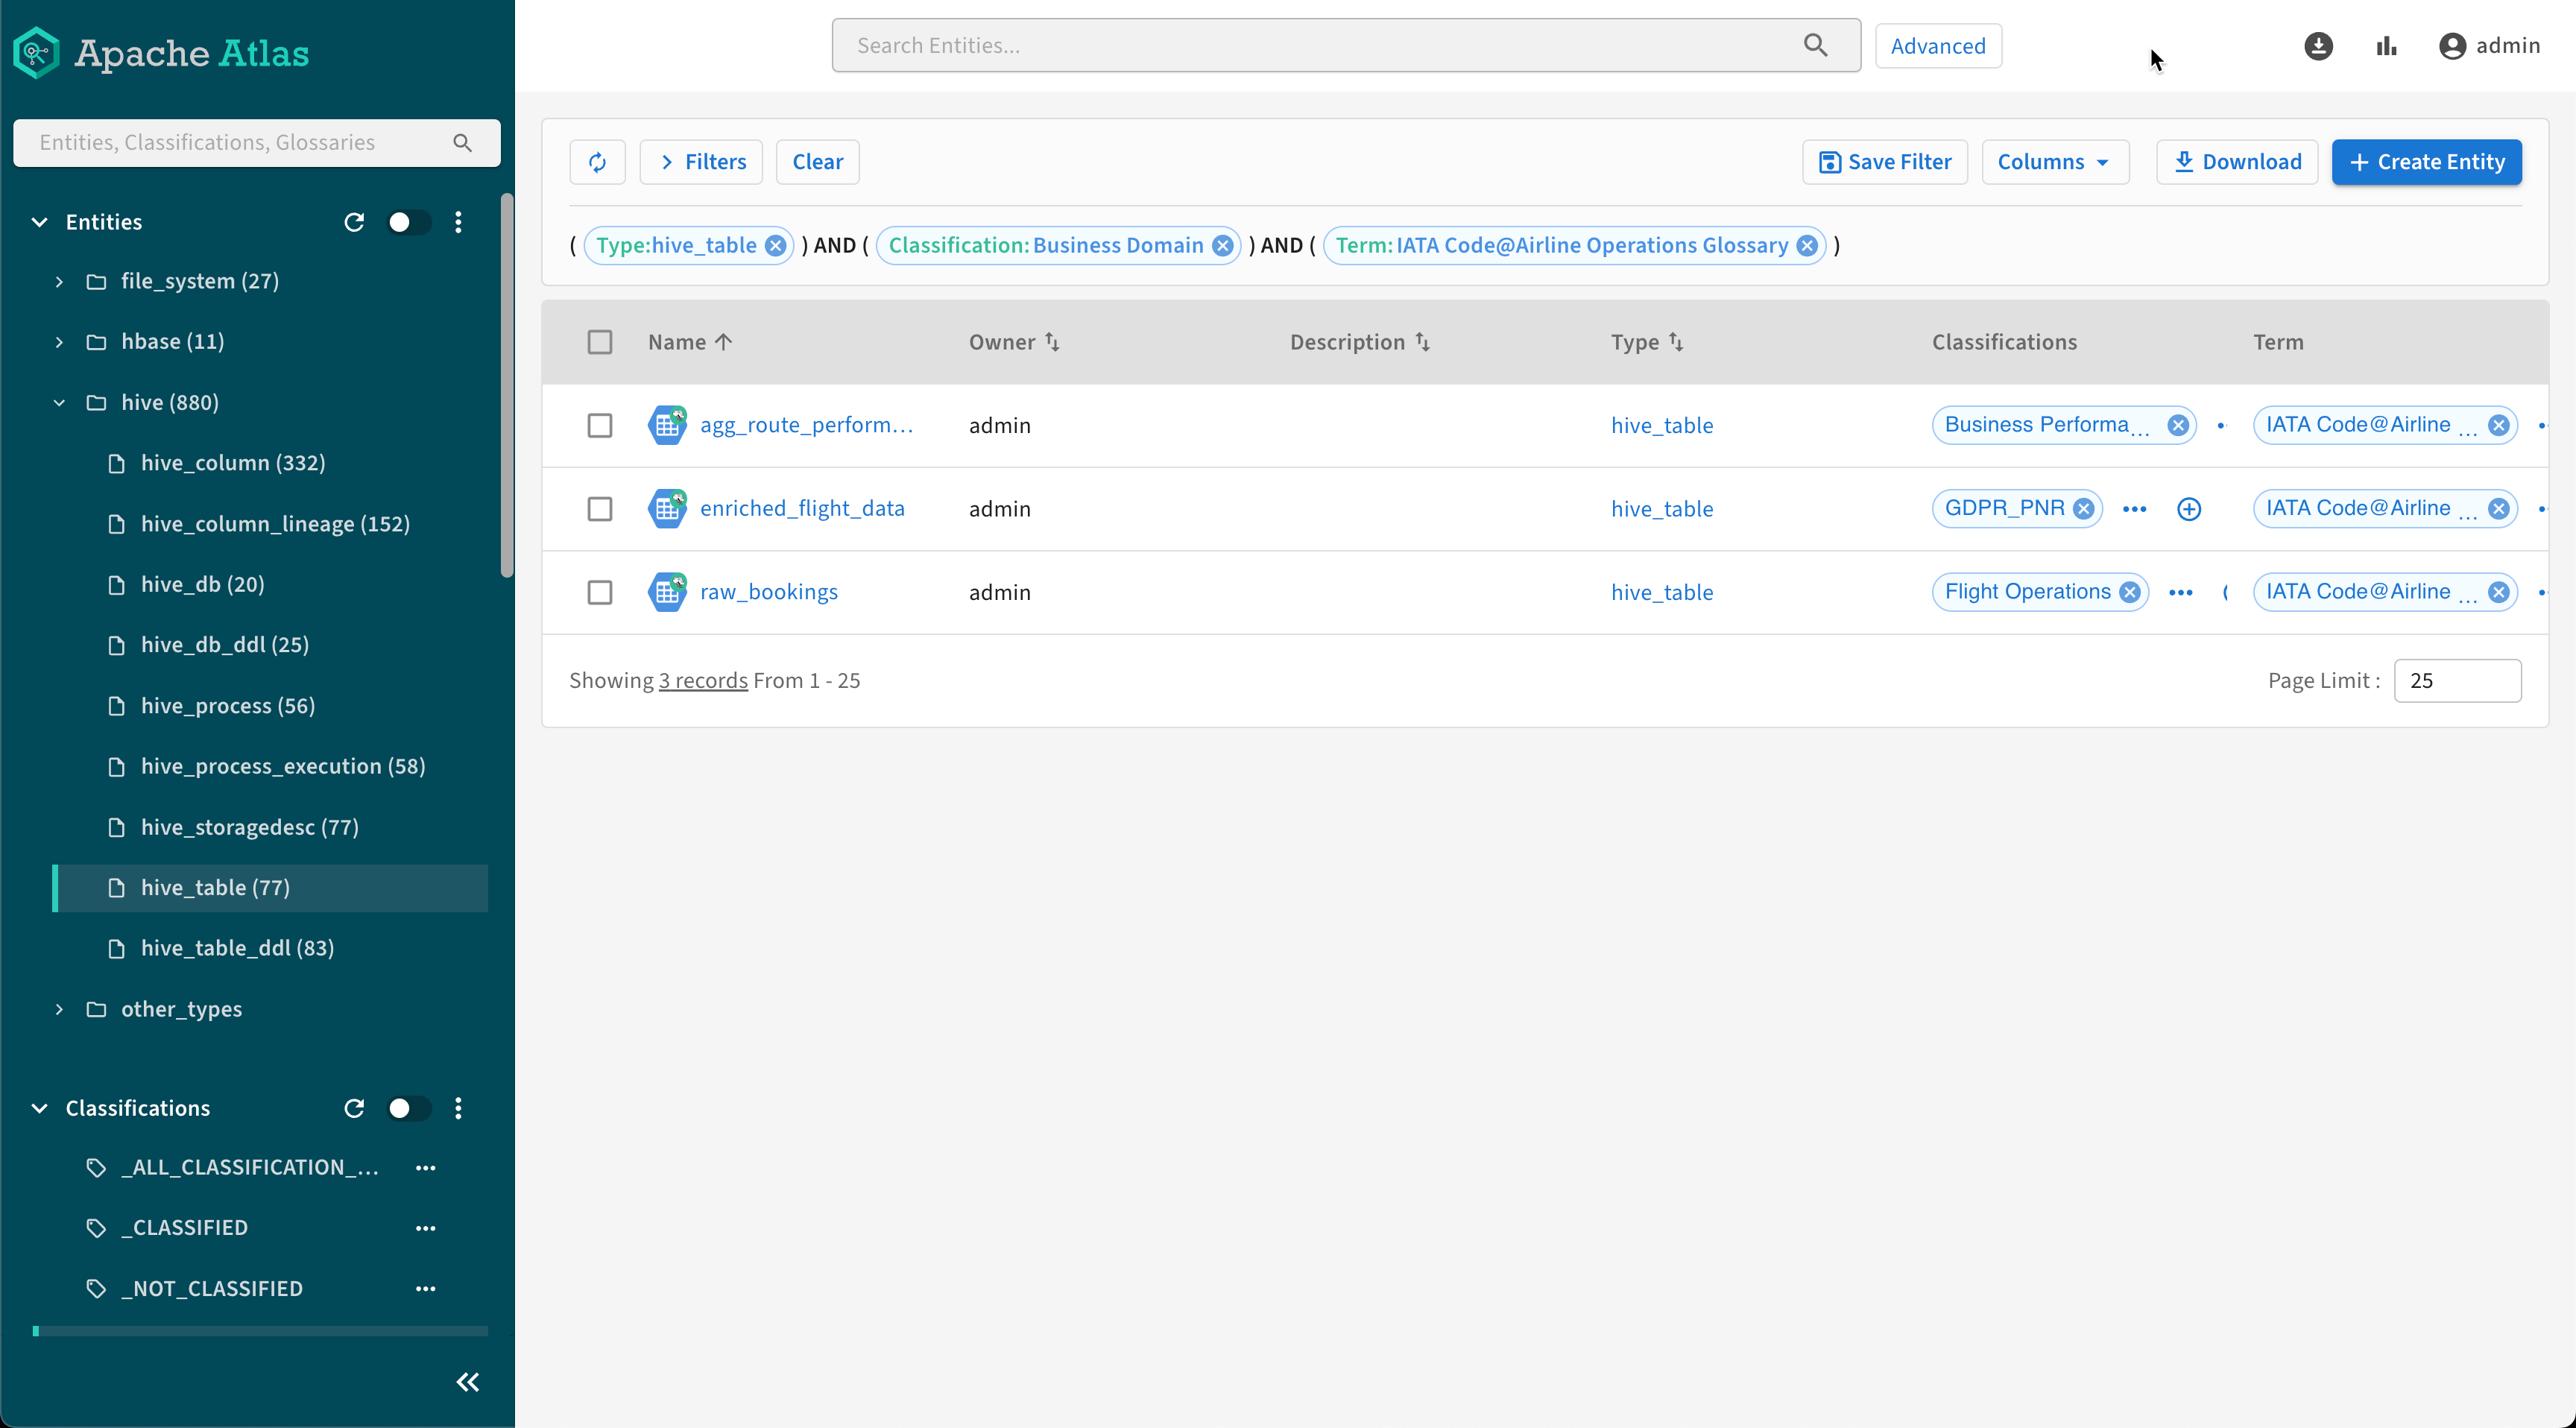Screen dimensions: 2576x1428
Task: Open Entities section three-dot menu
Action: click(458, 222)
